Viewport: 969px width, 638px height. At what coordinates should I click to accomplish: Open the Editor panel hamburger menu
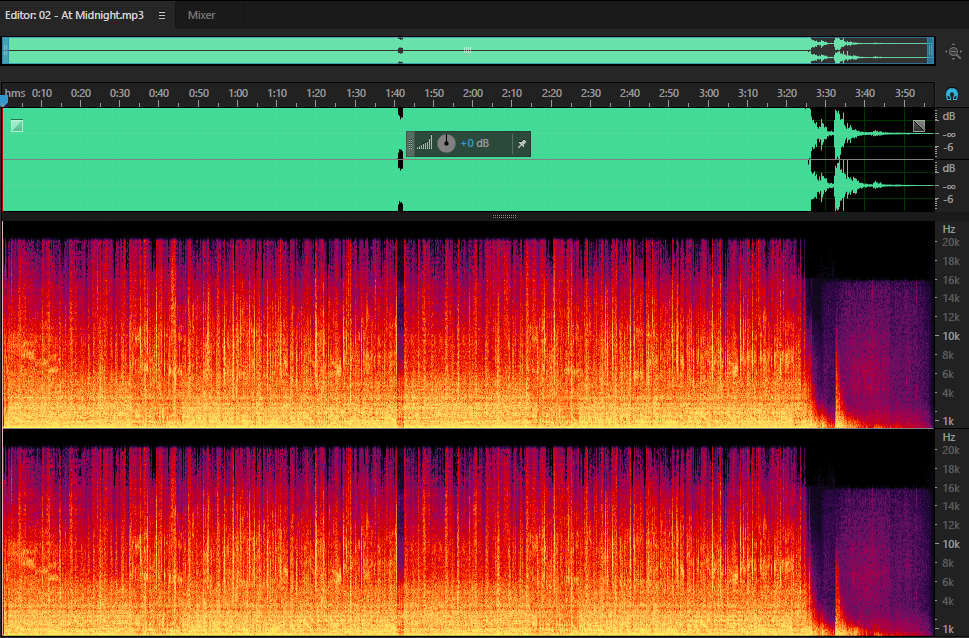coord(162,15)
